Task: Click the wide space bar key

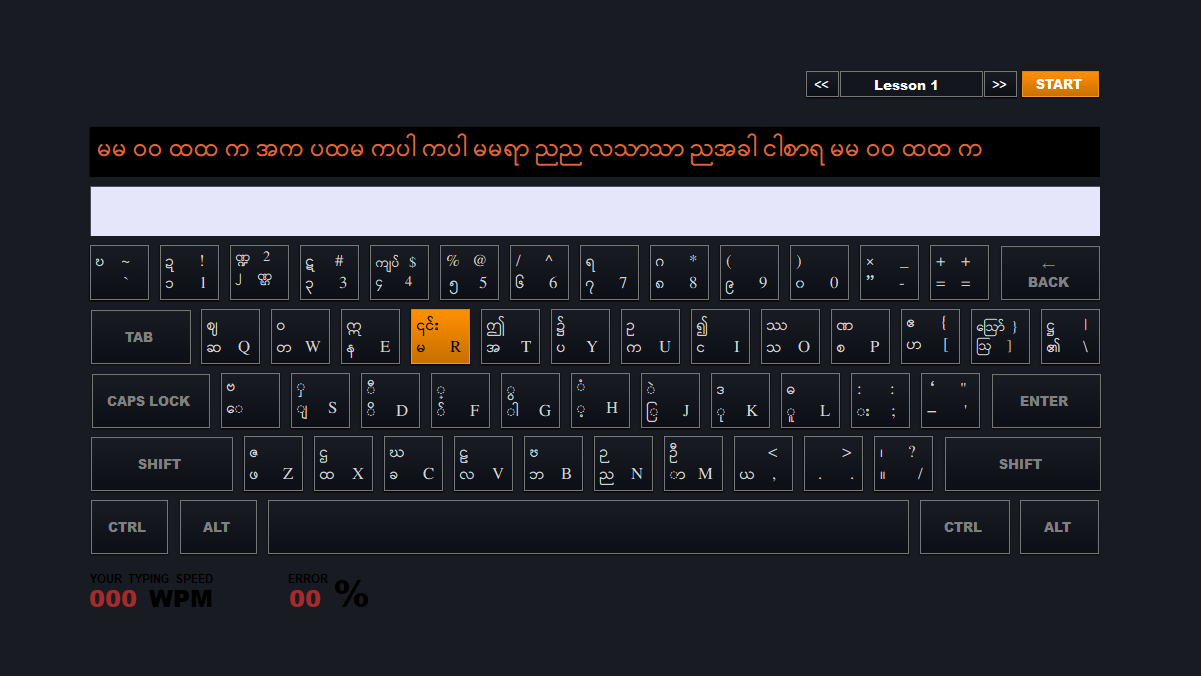Action: point(588,527)
